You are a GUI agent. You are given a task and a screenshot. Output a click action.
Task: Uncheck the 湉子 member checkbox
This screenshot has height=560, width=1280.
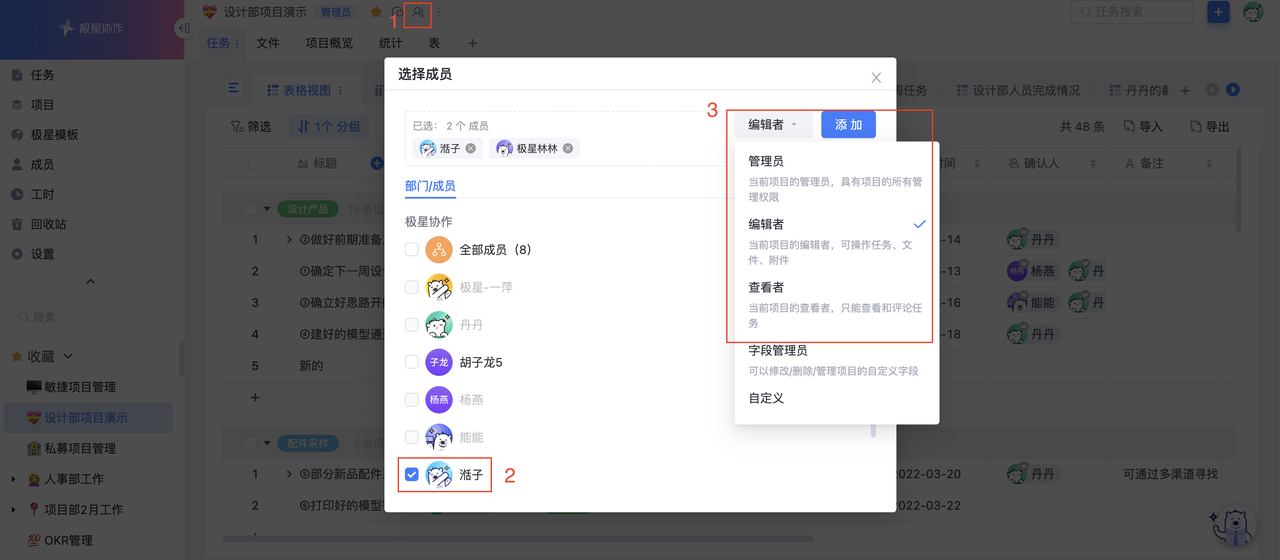pos(412,475)
